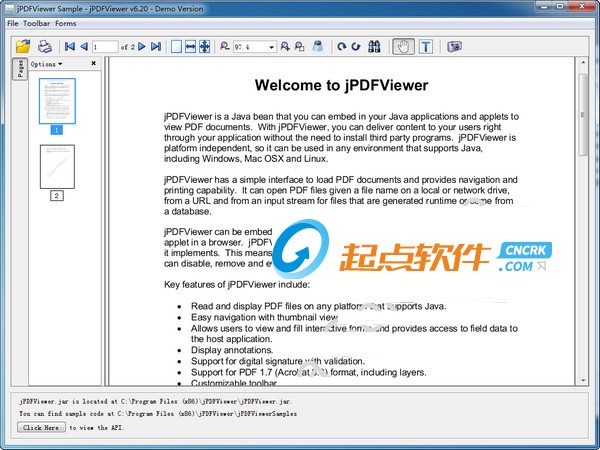Zoom out with the magnifier minus icon

225,47
